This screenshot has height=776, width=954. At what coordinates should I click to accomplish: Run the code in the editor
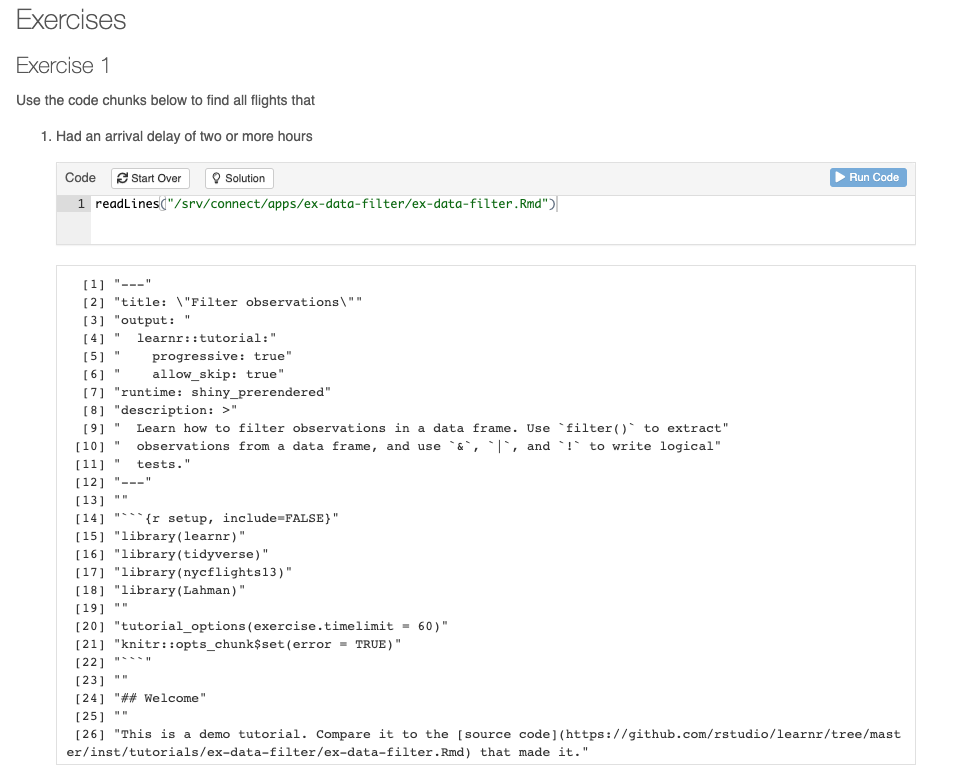click(868, 177)
